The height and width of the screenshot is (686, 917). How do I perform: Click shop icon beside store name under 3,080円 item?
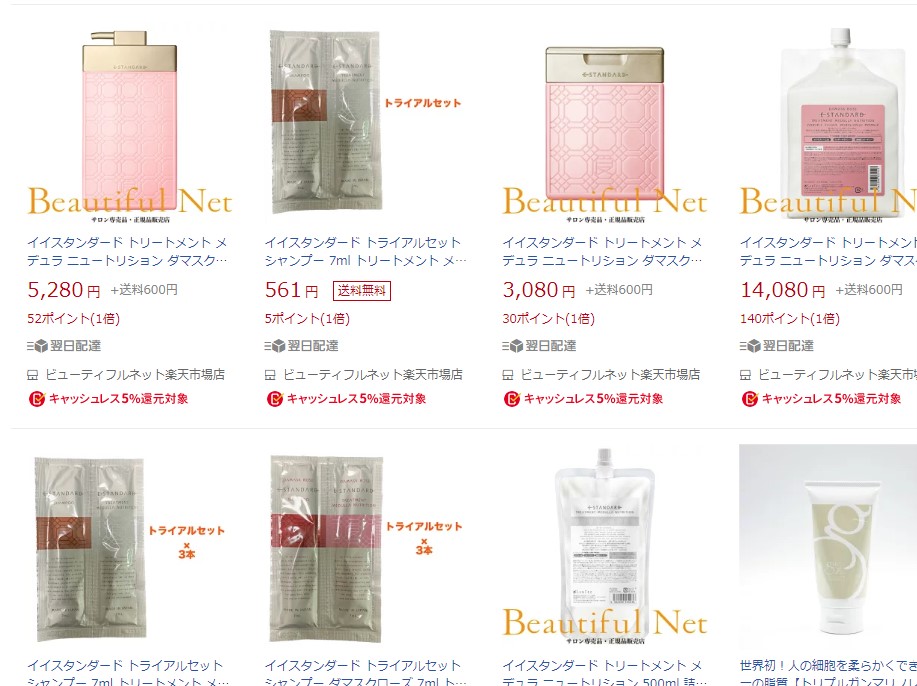pos(508,375)
